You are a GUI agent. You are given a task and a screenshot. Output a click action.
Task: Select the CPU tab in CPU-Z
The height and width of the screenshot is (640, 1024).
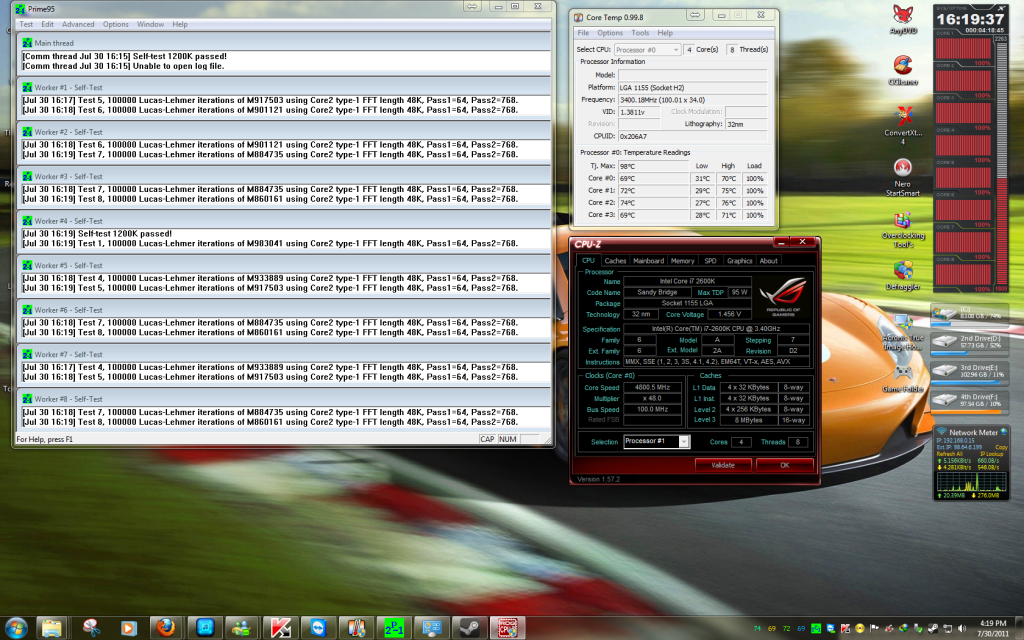(588, 261)
